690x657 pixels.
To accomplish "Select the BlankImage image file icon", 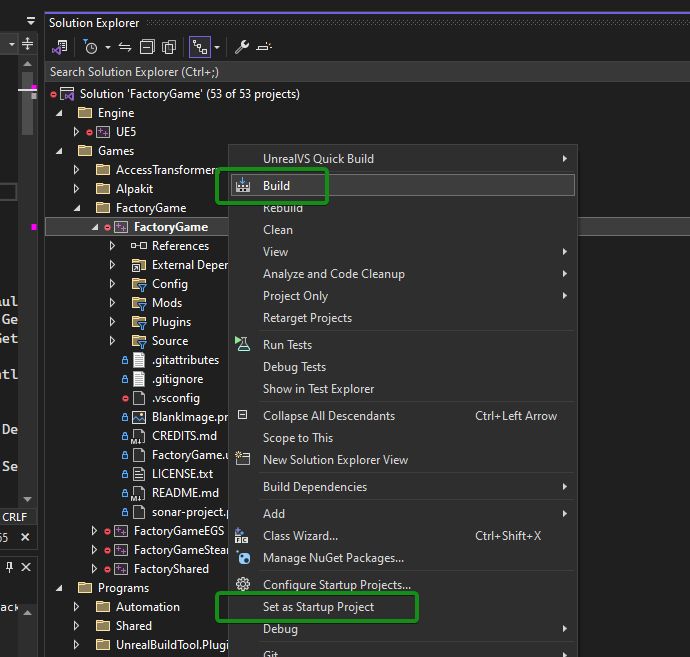I will [139, 417].
